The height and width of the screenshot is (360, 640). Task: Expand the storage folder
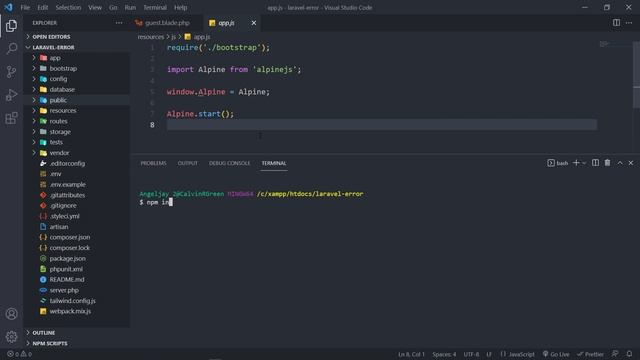click(77, 132)
